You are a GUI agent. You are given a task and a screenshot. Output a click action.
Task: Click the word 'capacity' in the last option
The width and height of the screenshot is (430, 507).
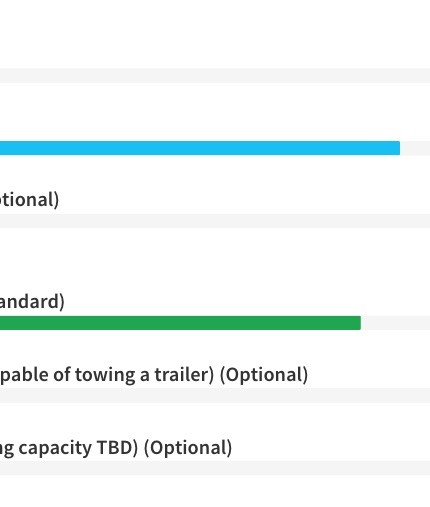click(x=55, y=448)
